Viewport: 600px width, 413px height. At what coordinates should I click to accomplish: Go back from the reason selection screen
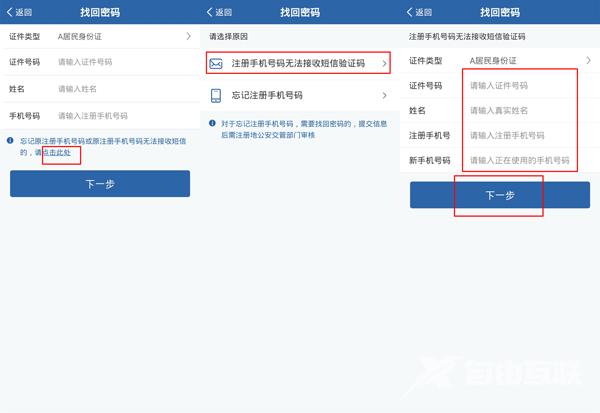tap(219, 12)
